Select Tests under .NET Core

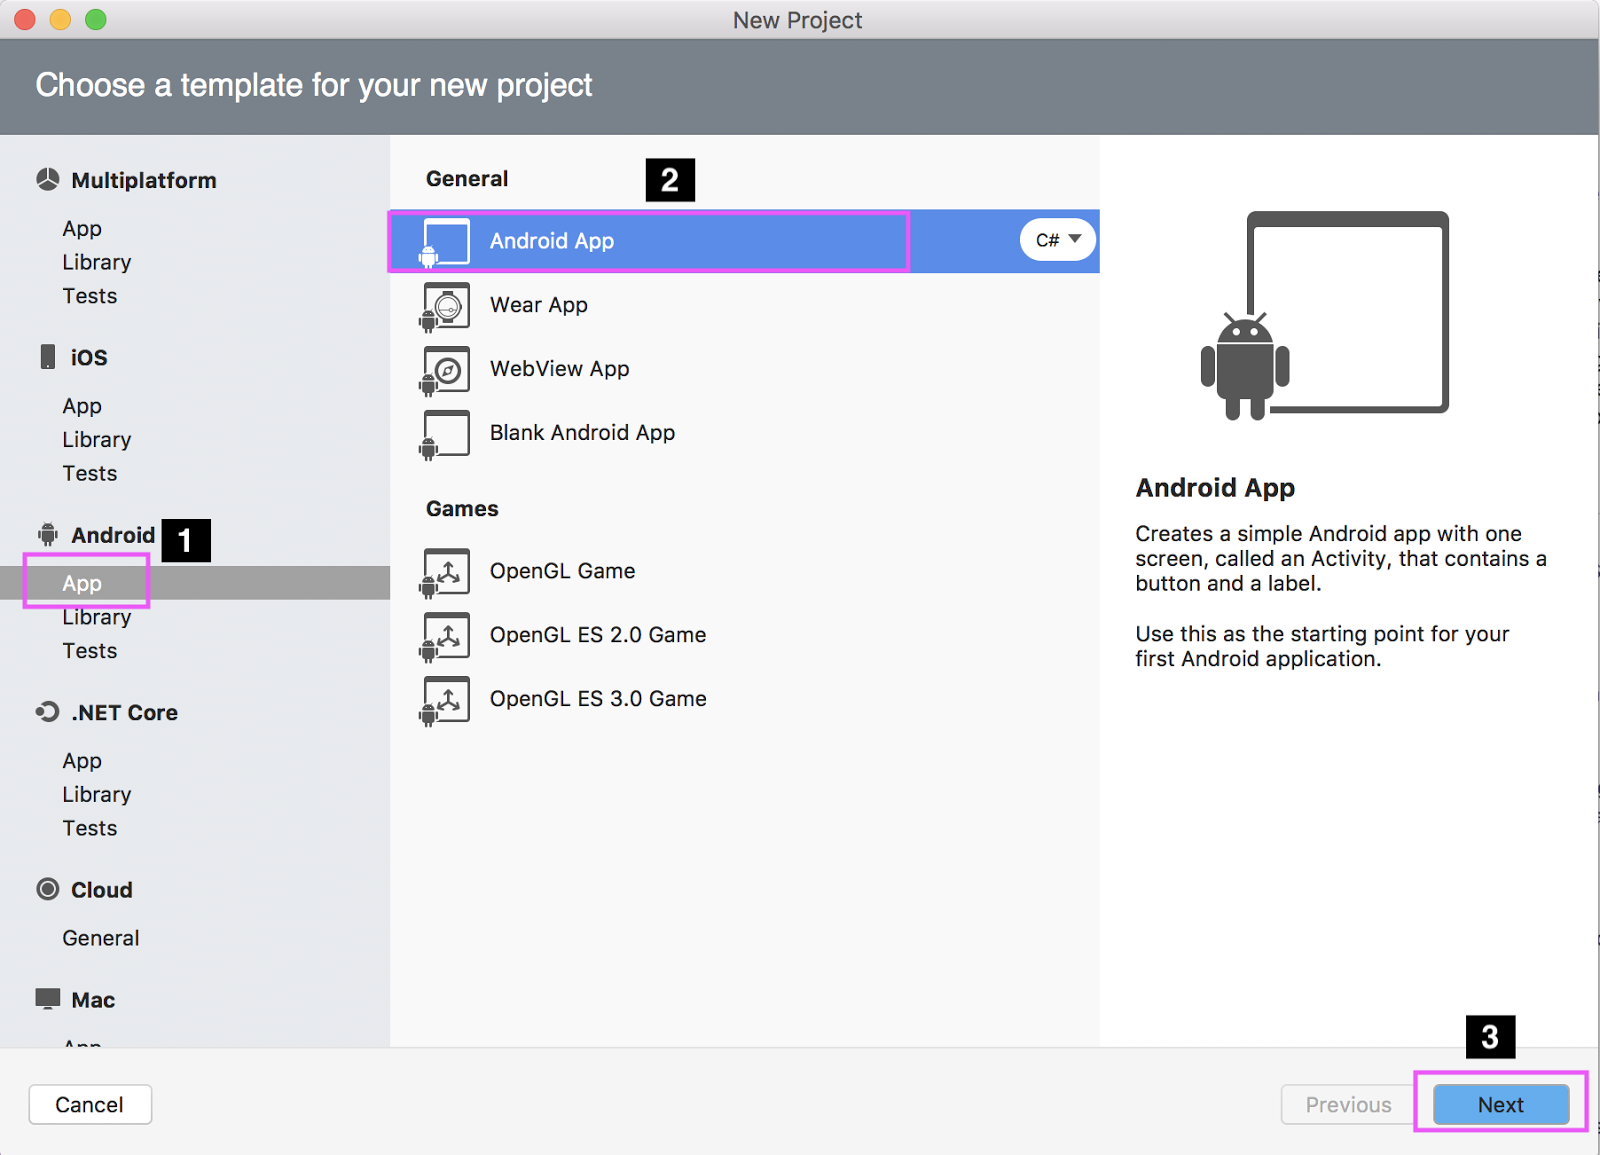tap(90, 828)
